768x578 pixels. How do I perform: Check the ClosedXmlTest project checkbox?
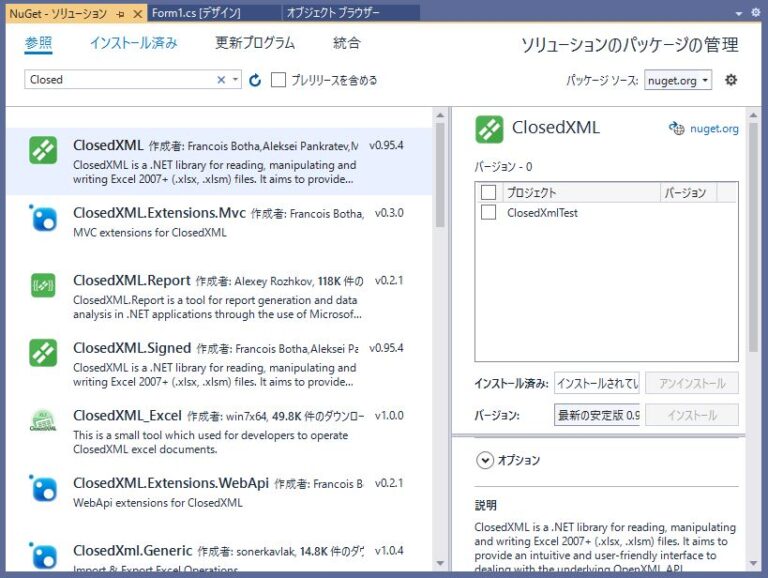tap(488, 213)
